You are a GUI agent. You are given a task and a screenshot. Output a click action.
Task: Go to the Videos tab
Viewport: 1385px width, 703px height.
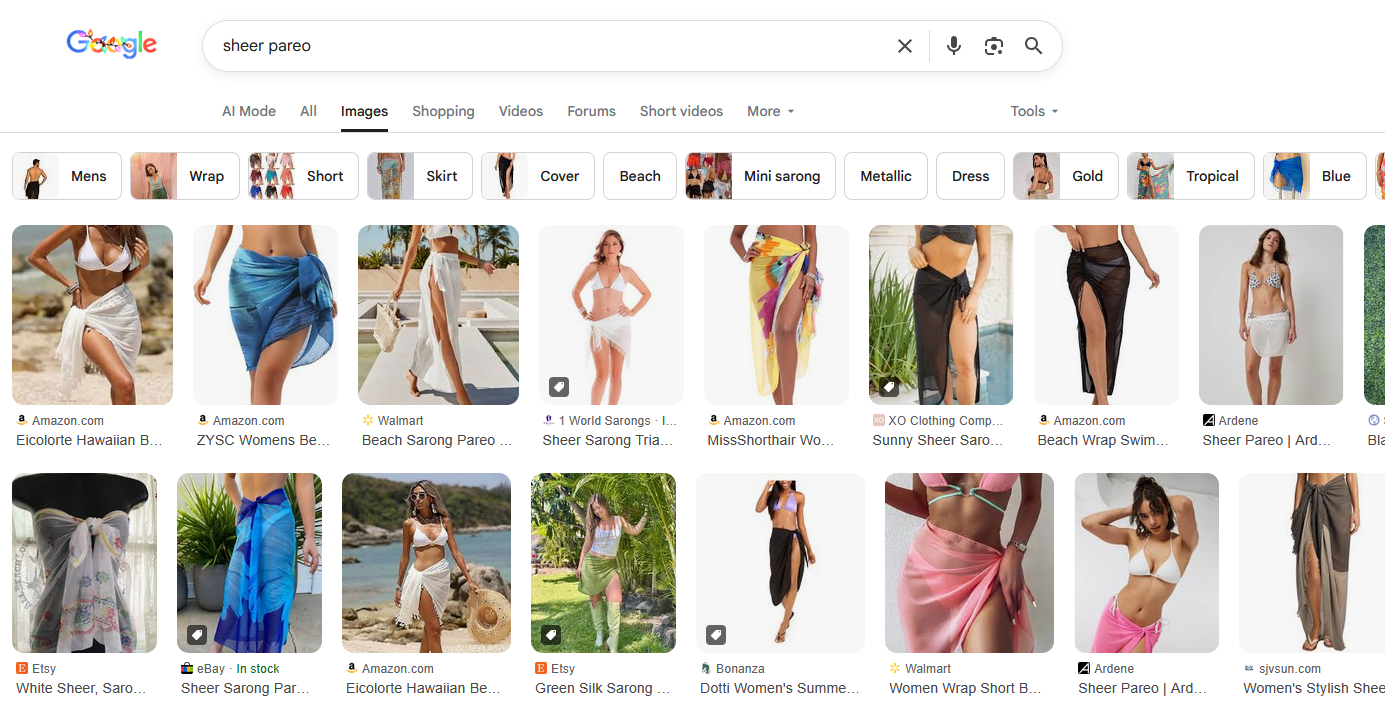click(x=521, y=111)
